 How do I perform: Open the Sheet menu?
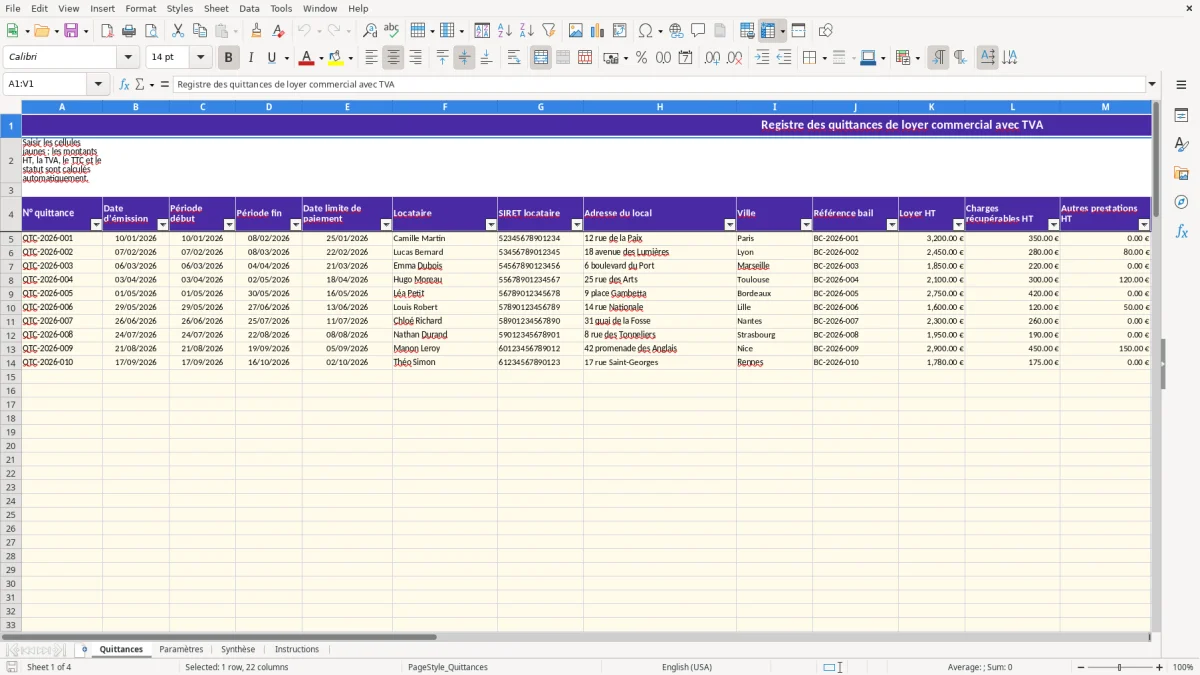click(x=216, y=8)
